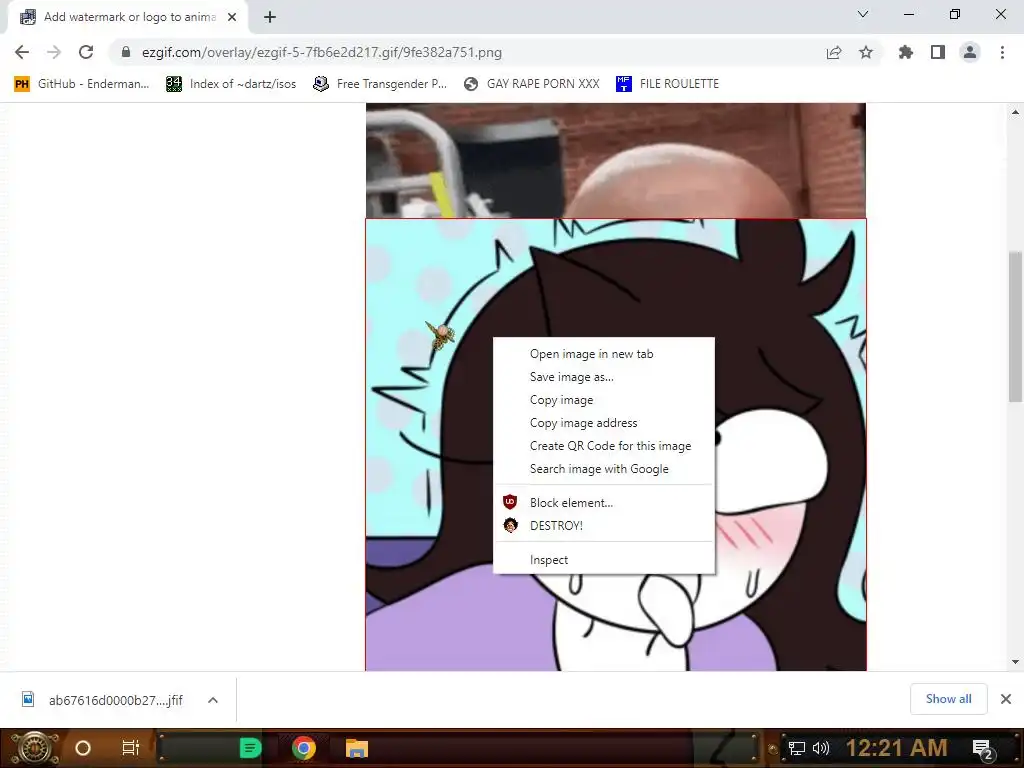The image size is (1024, 768).
Task: Open Chrome from the taskbar
Action: click(304, 748)
